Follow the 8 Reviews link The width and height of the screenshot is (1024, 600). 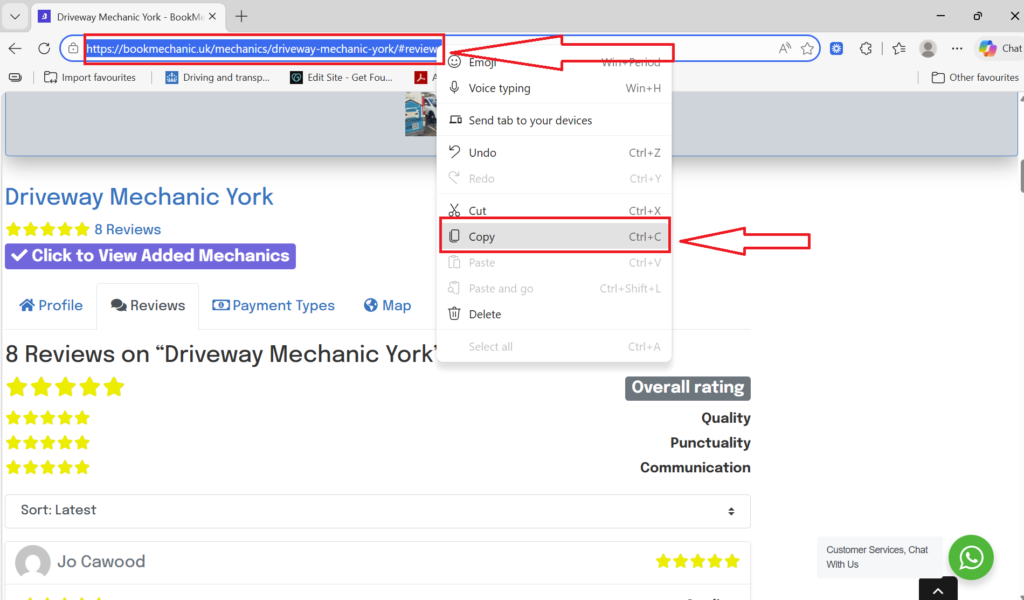click(x=127, y=229)
